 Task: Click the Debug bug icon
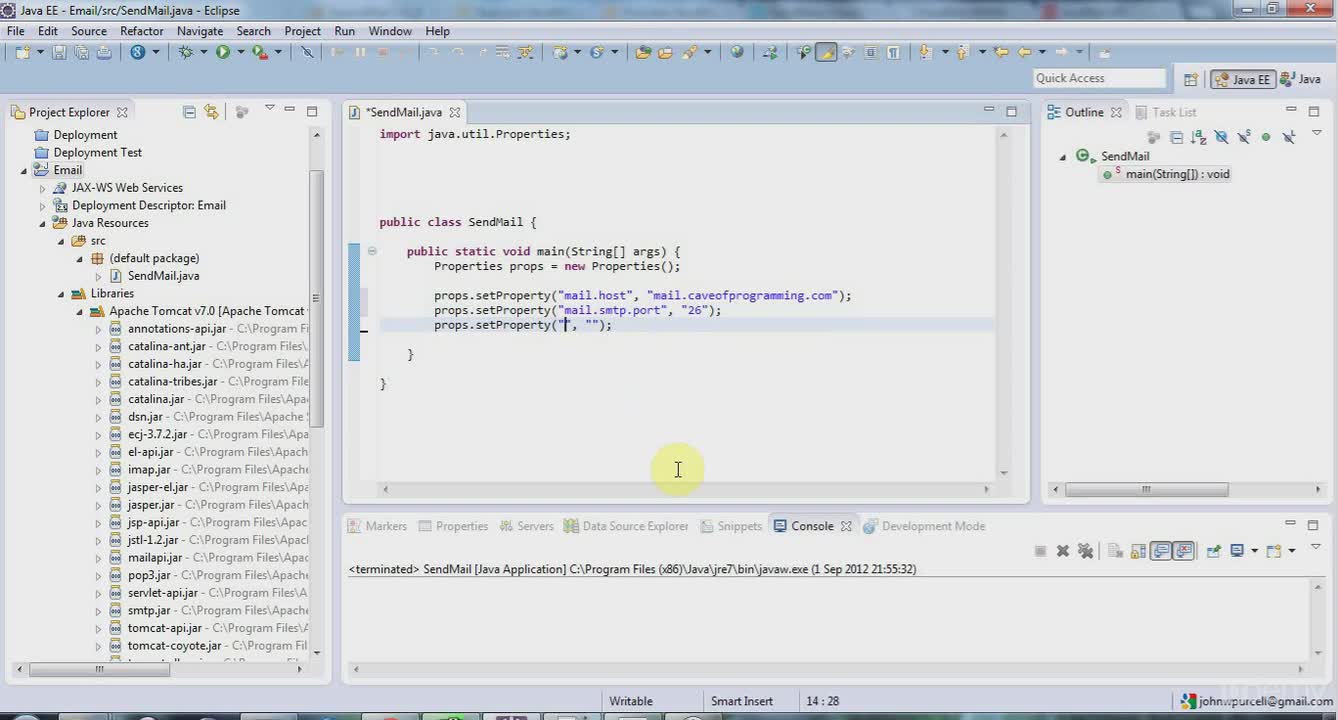coord(186,52)
